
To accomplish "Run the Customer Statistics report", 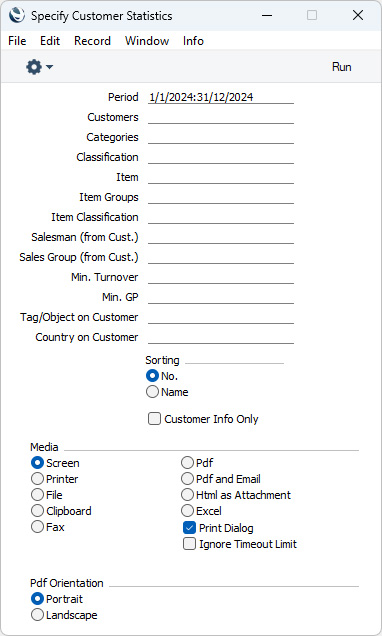I will [x=341, y=67].
